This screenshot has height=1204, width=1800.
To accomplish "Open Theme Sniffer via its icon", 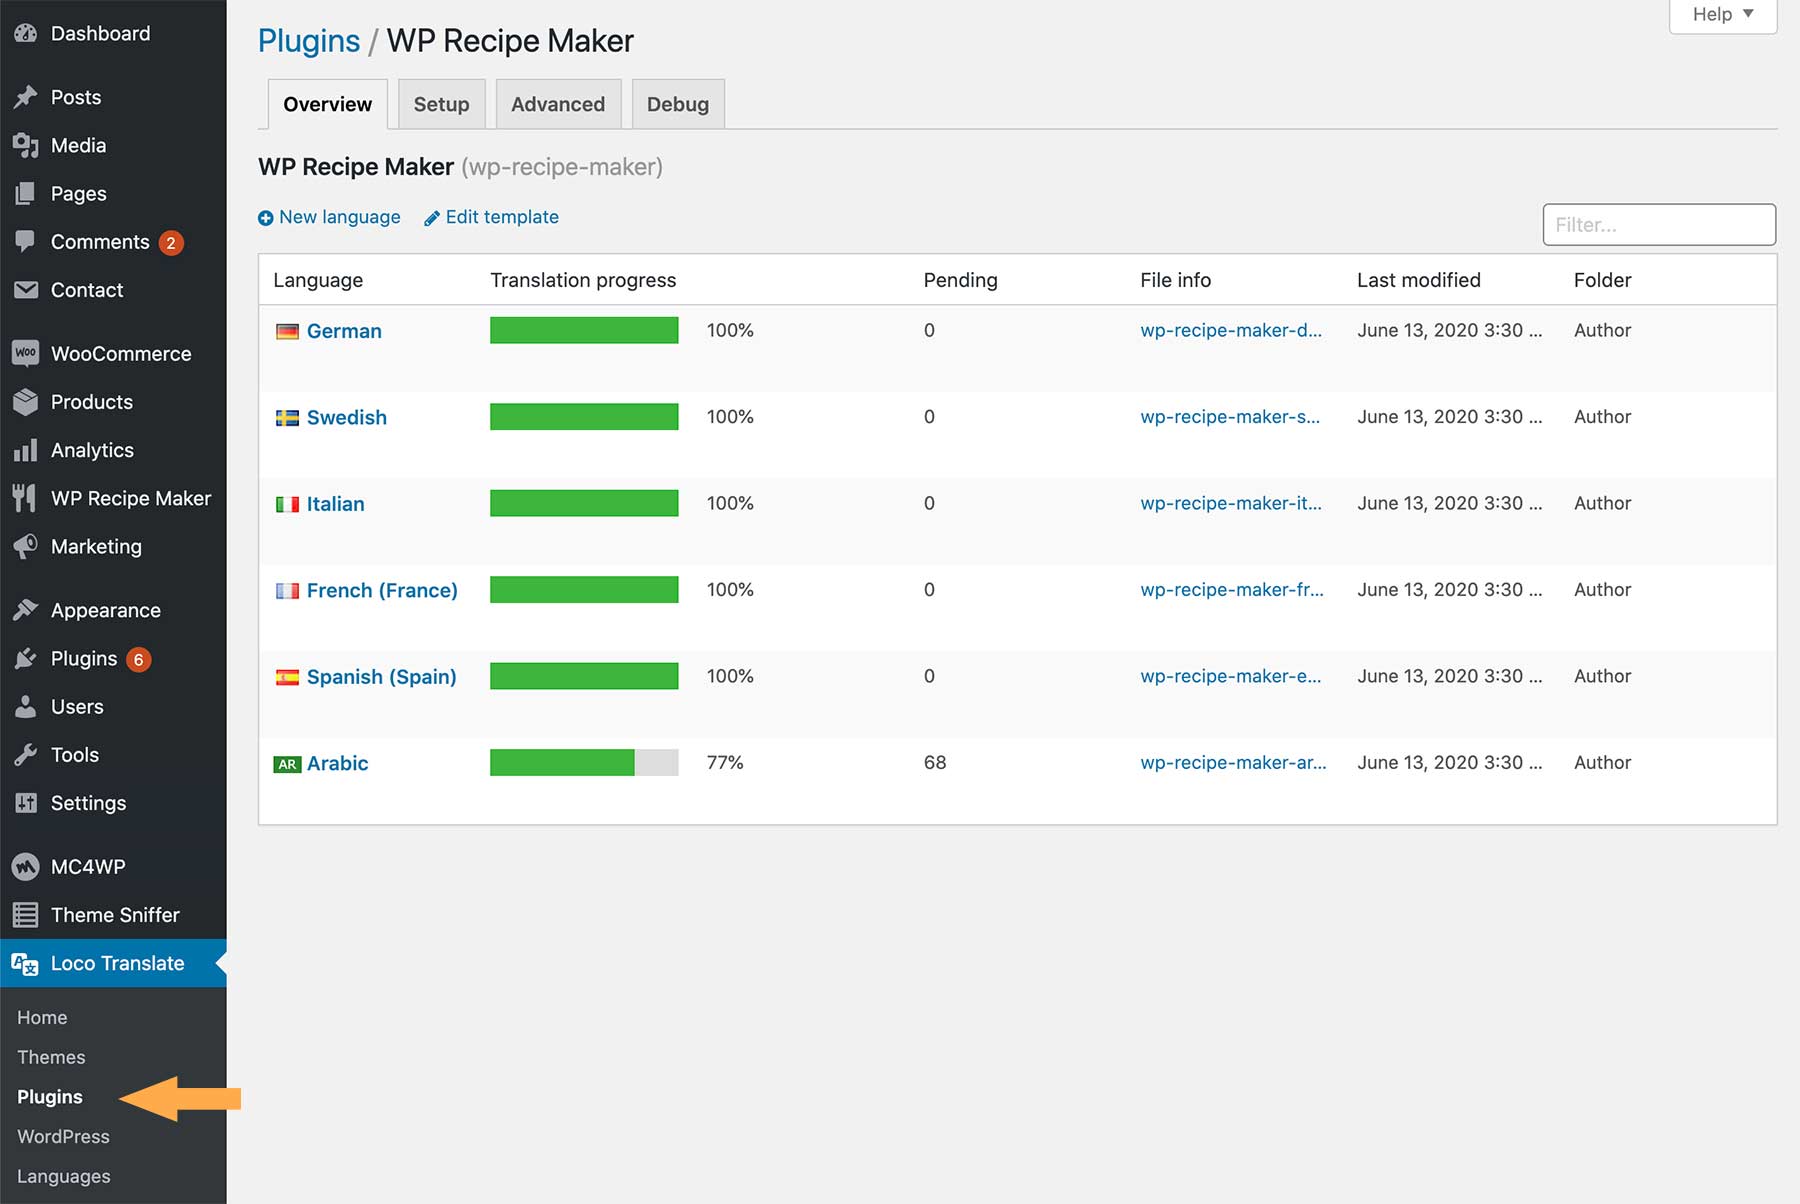I will point(25,914).
